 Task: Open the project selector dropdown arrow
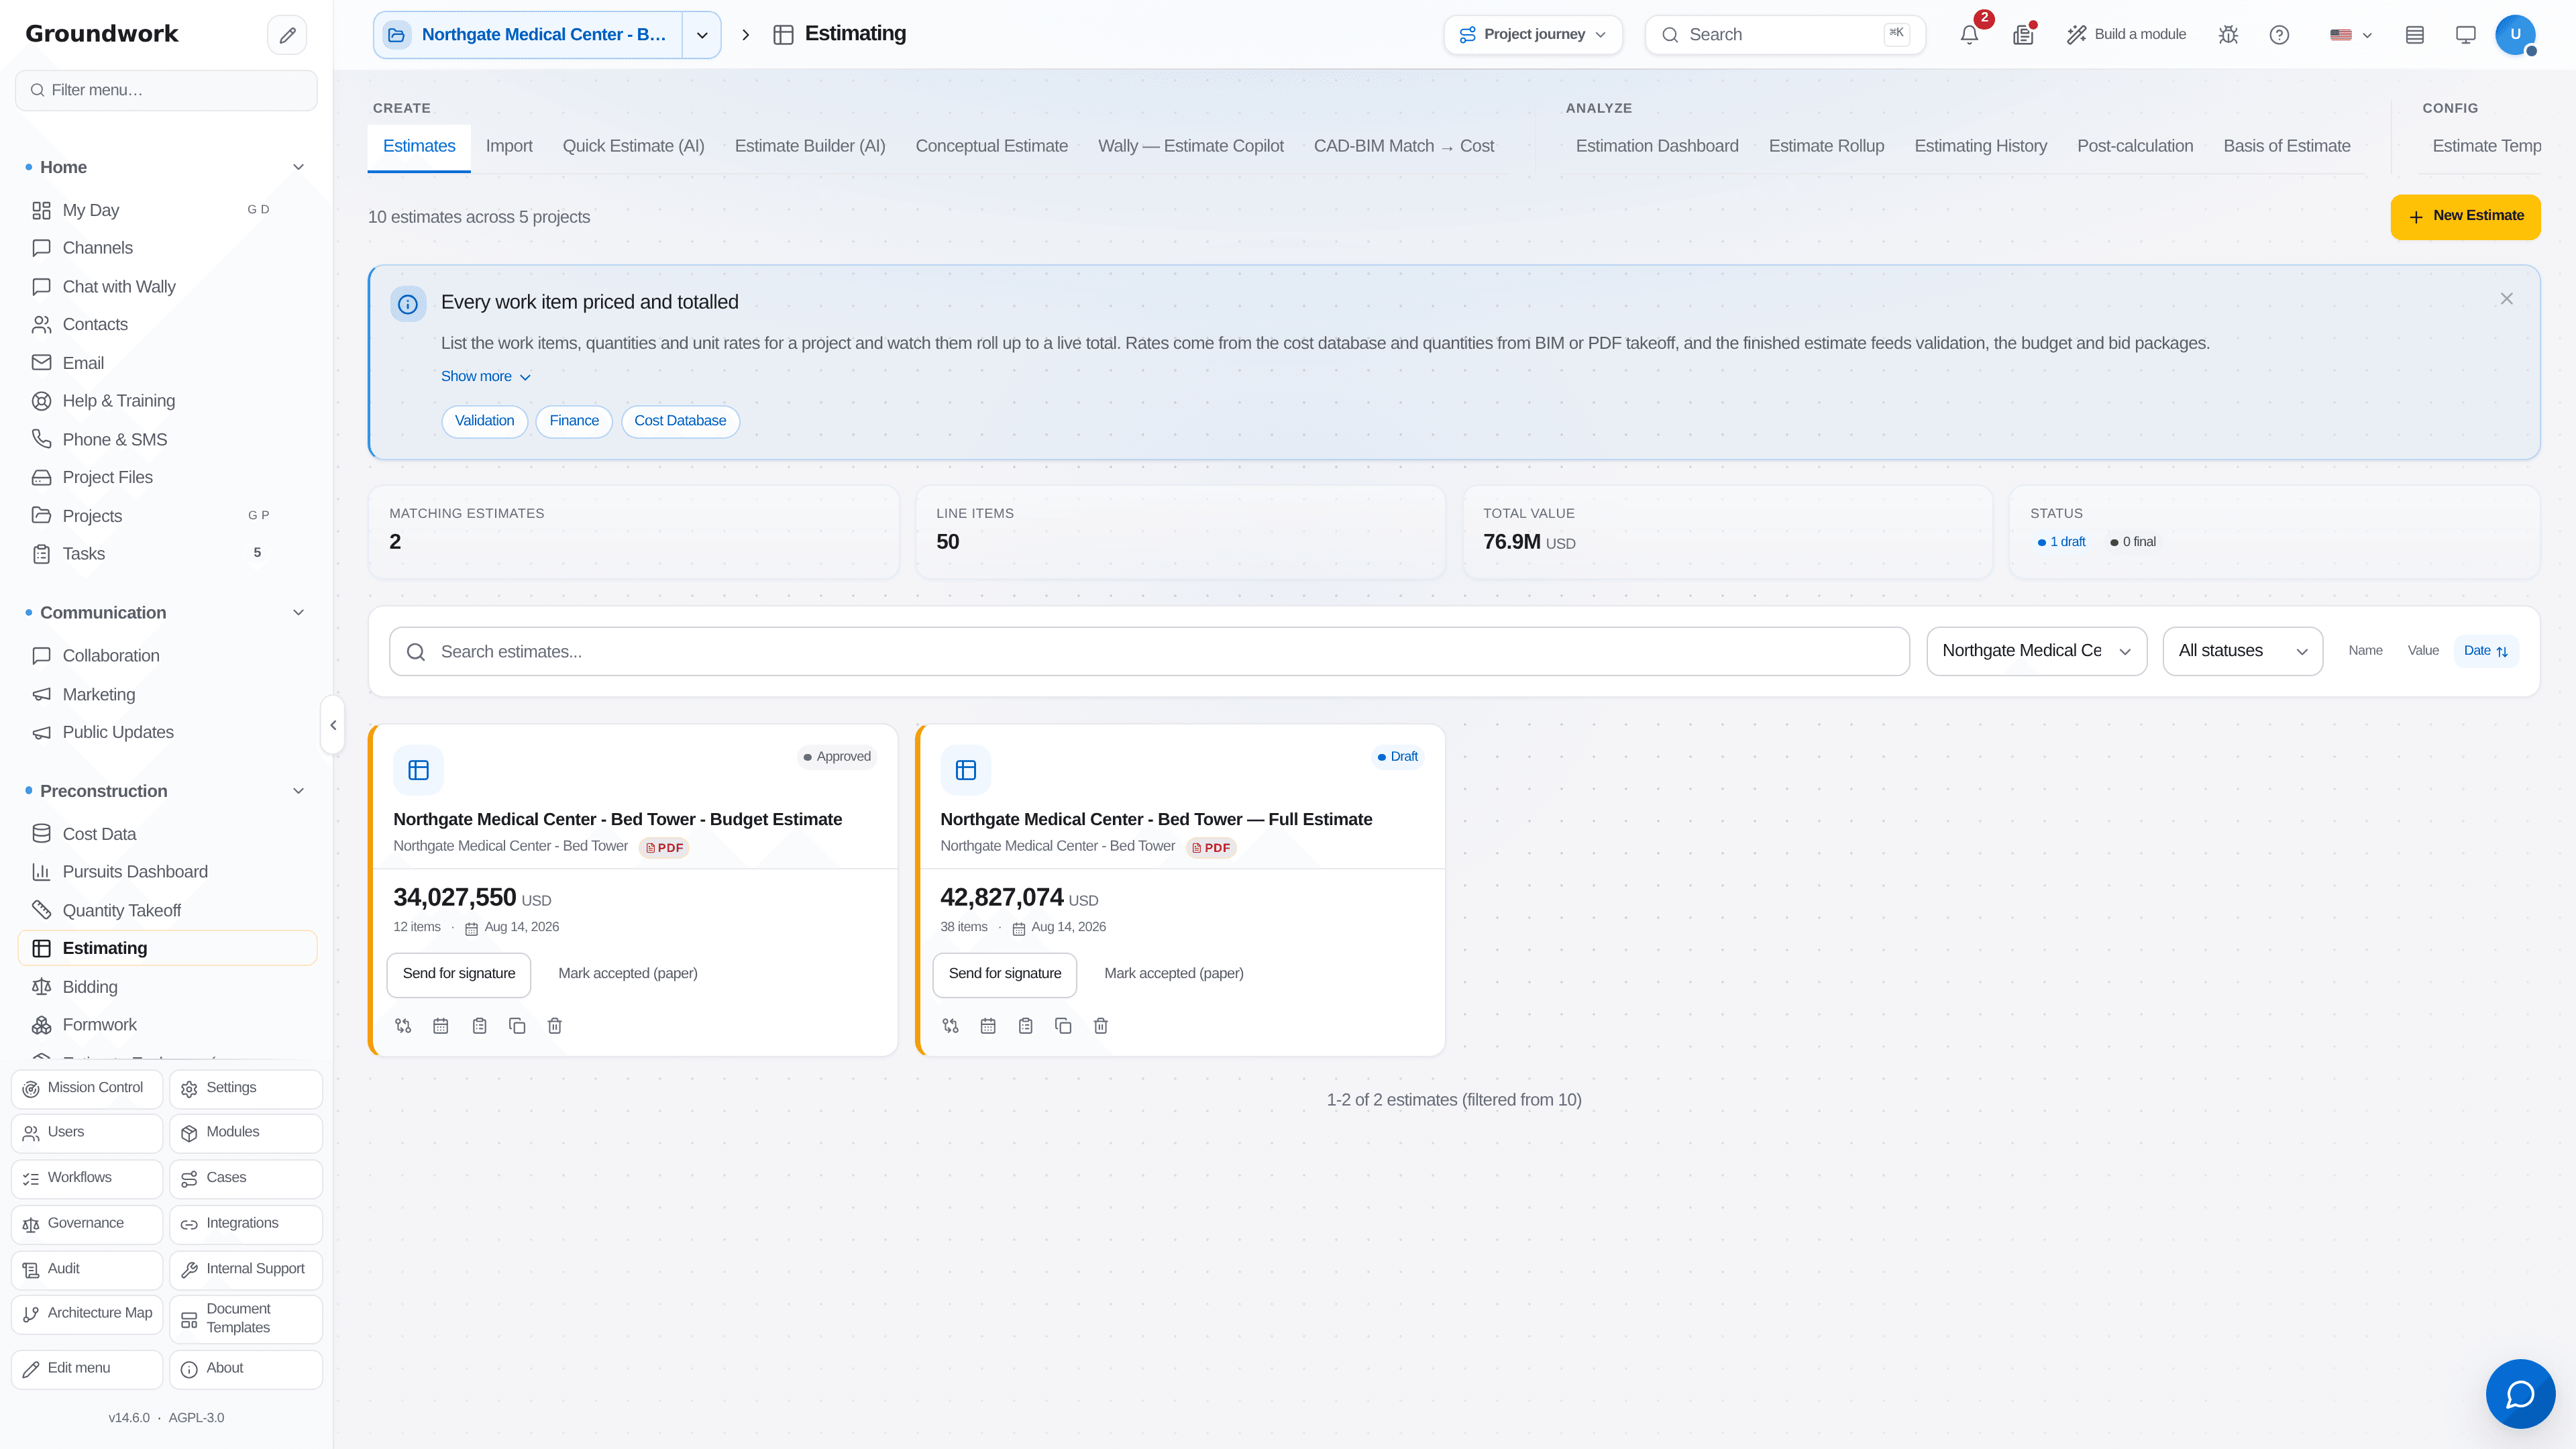(x=702, y=35)
